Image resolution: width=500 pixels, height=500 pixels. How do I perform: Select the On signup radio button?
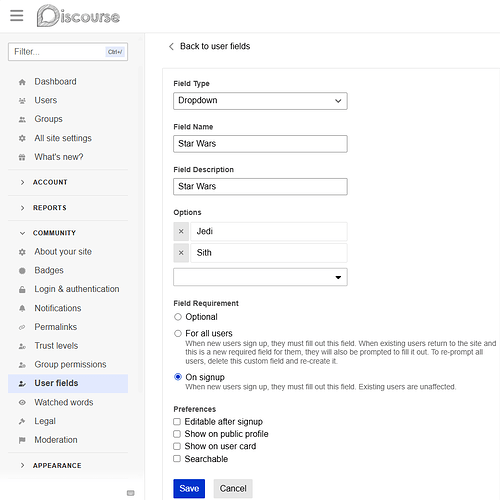coord(178,377)
